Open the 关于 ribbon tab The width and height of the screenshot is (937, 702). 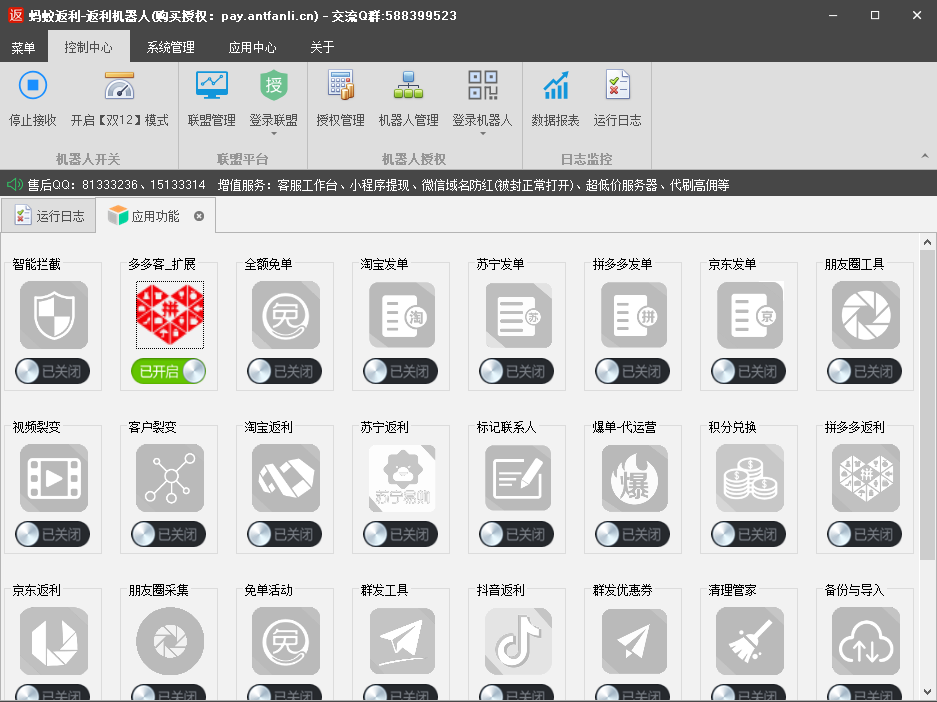click(322, 47)
